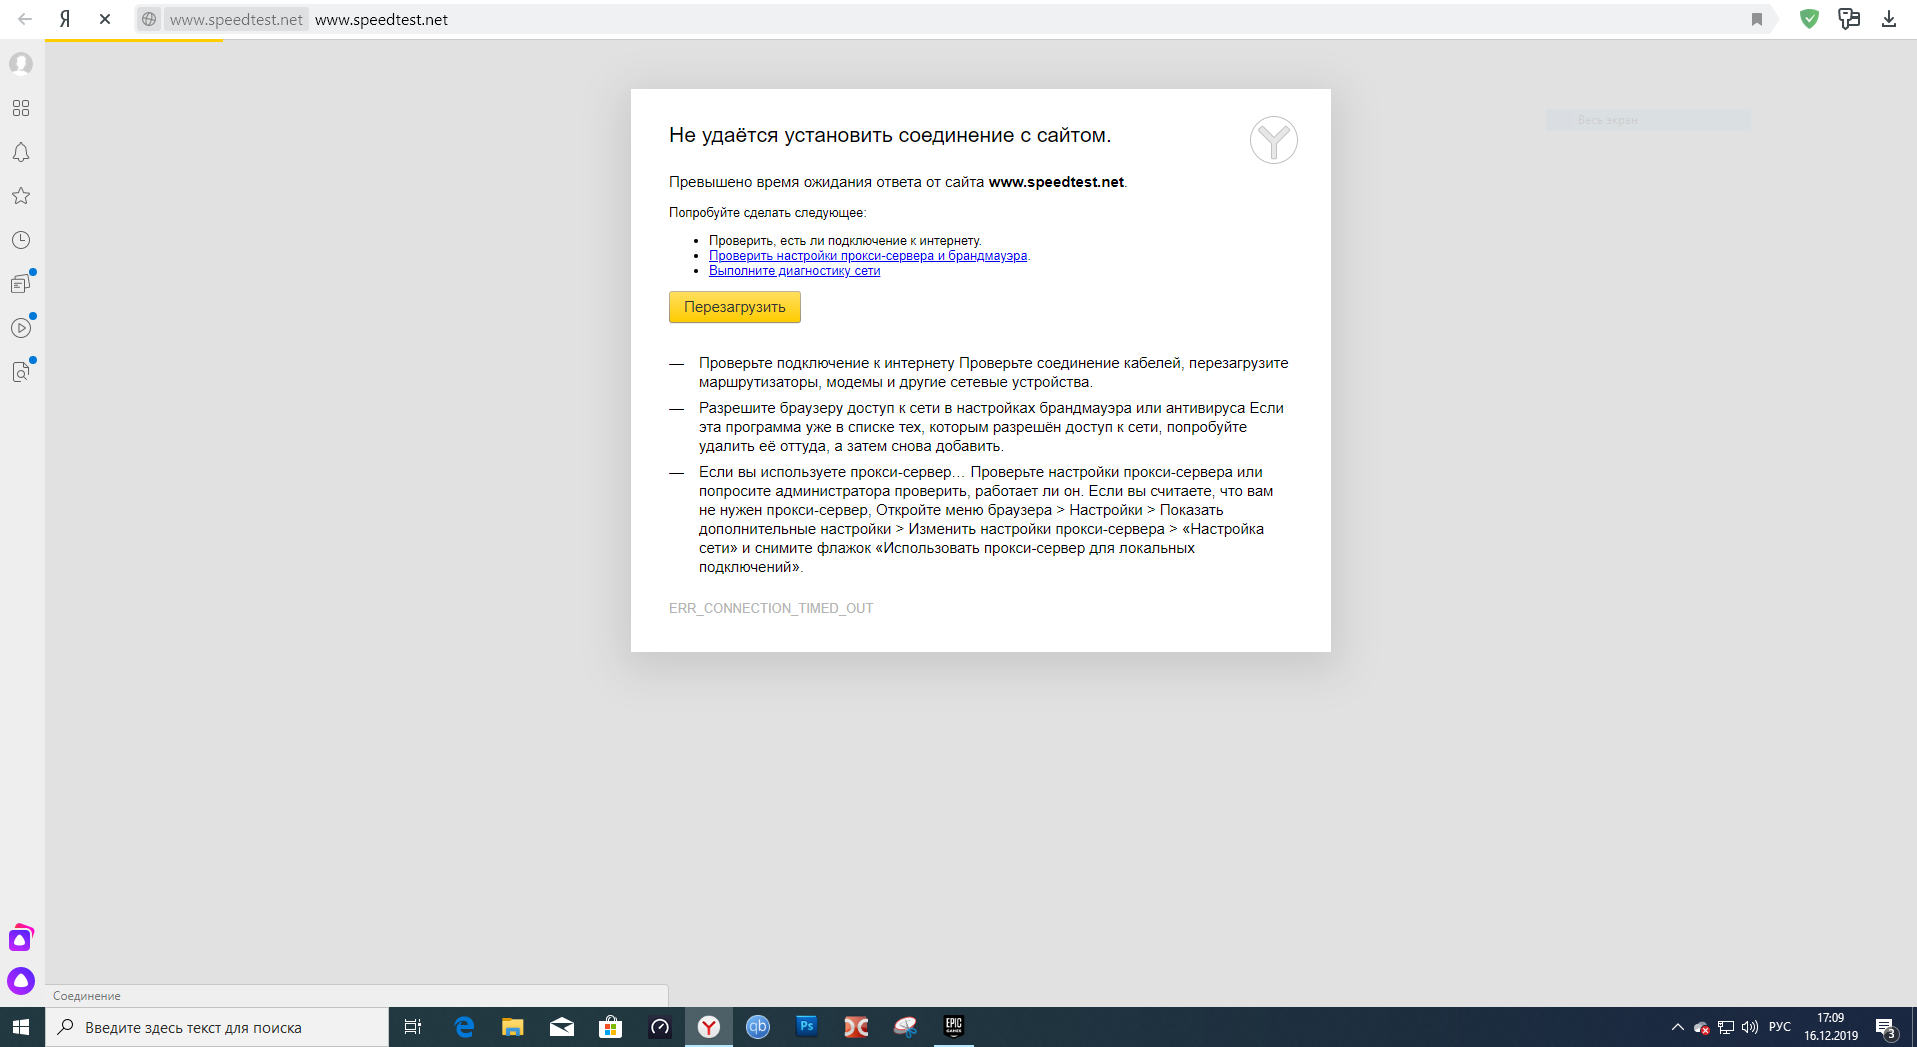This screenshot has height=1047, width=1917.
Task: Launch Alice voice assistant purple icon
Action: 21,981
